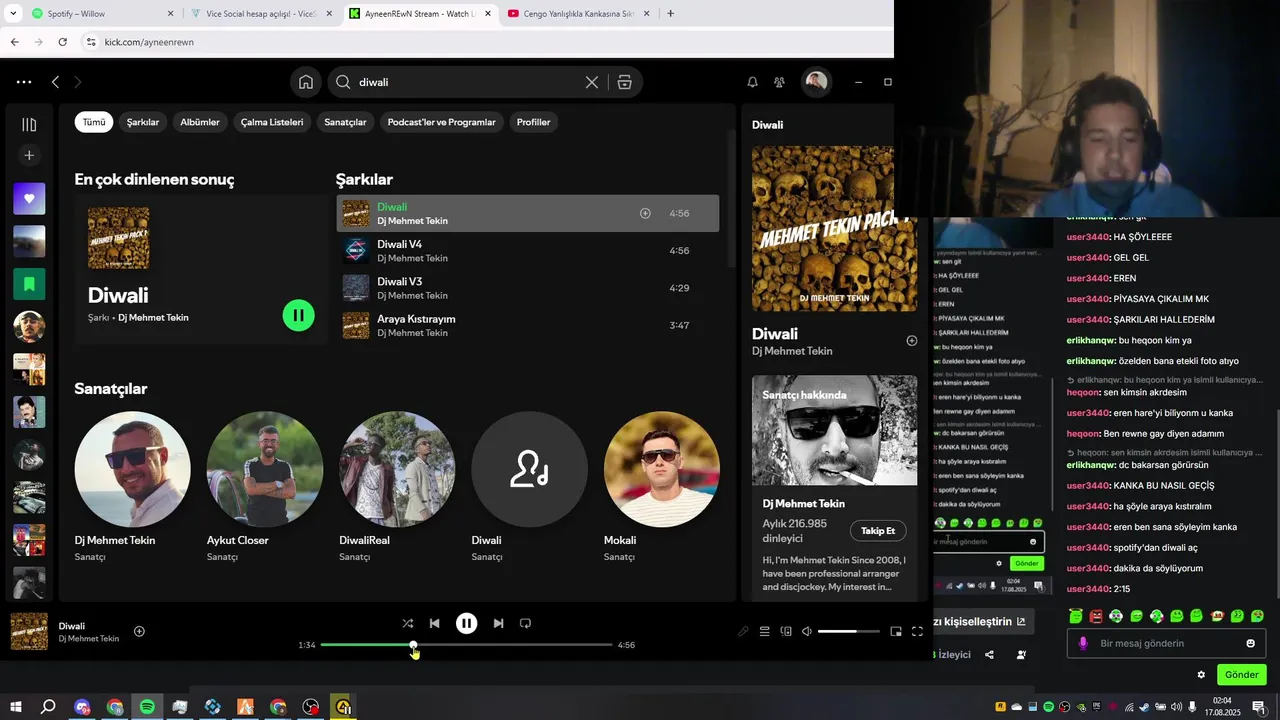Open Spotify from the Windows taskbar
1280x720 pixels.
(x=147, y=707)
